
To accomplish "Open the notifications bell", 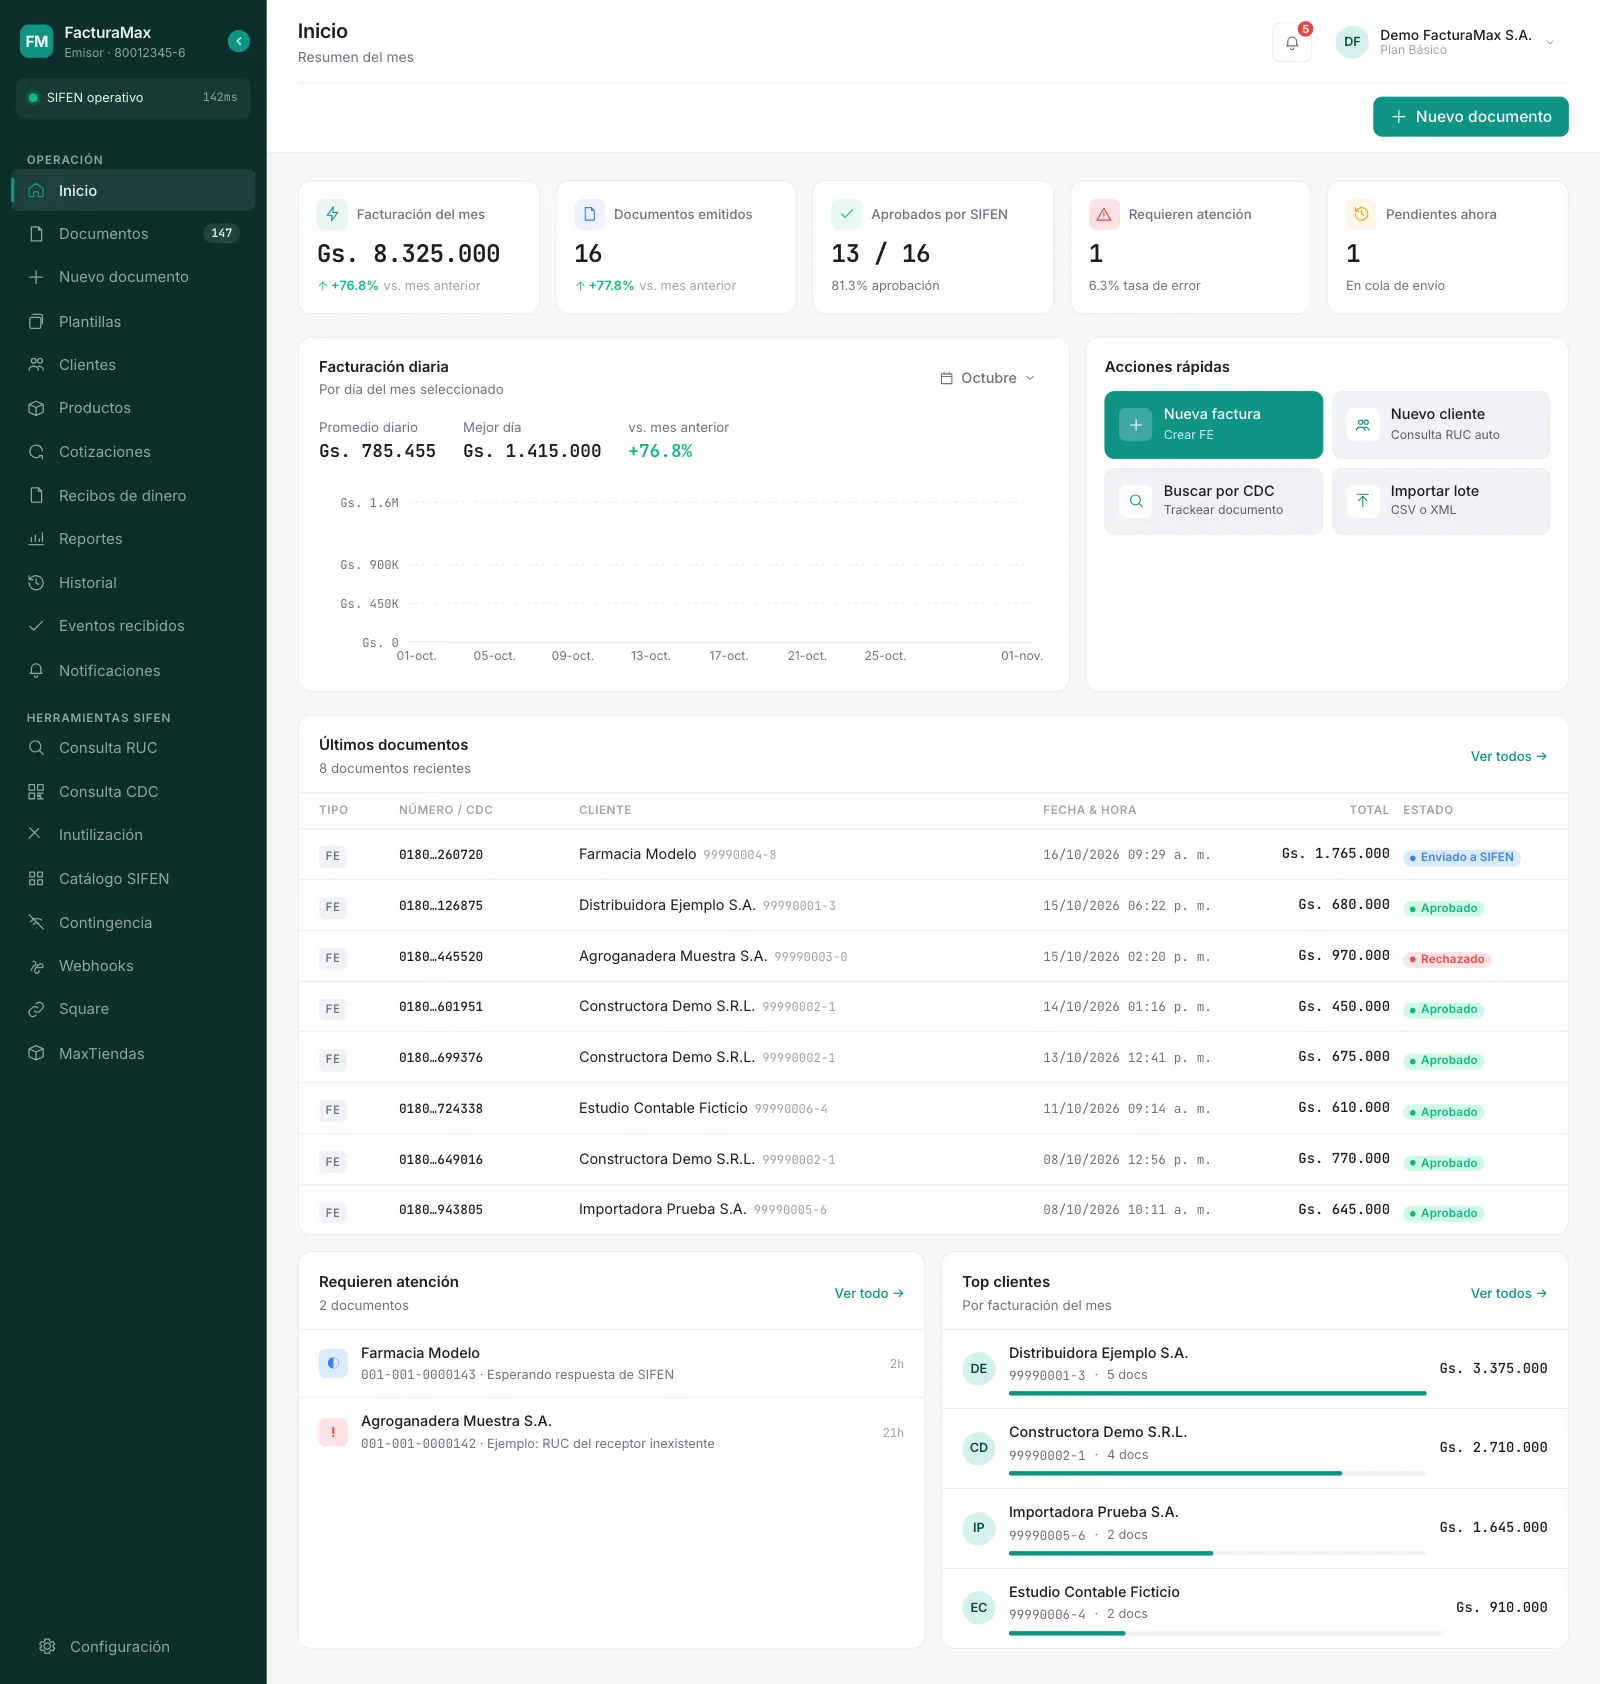I will pos(1292,42).
